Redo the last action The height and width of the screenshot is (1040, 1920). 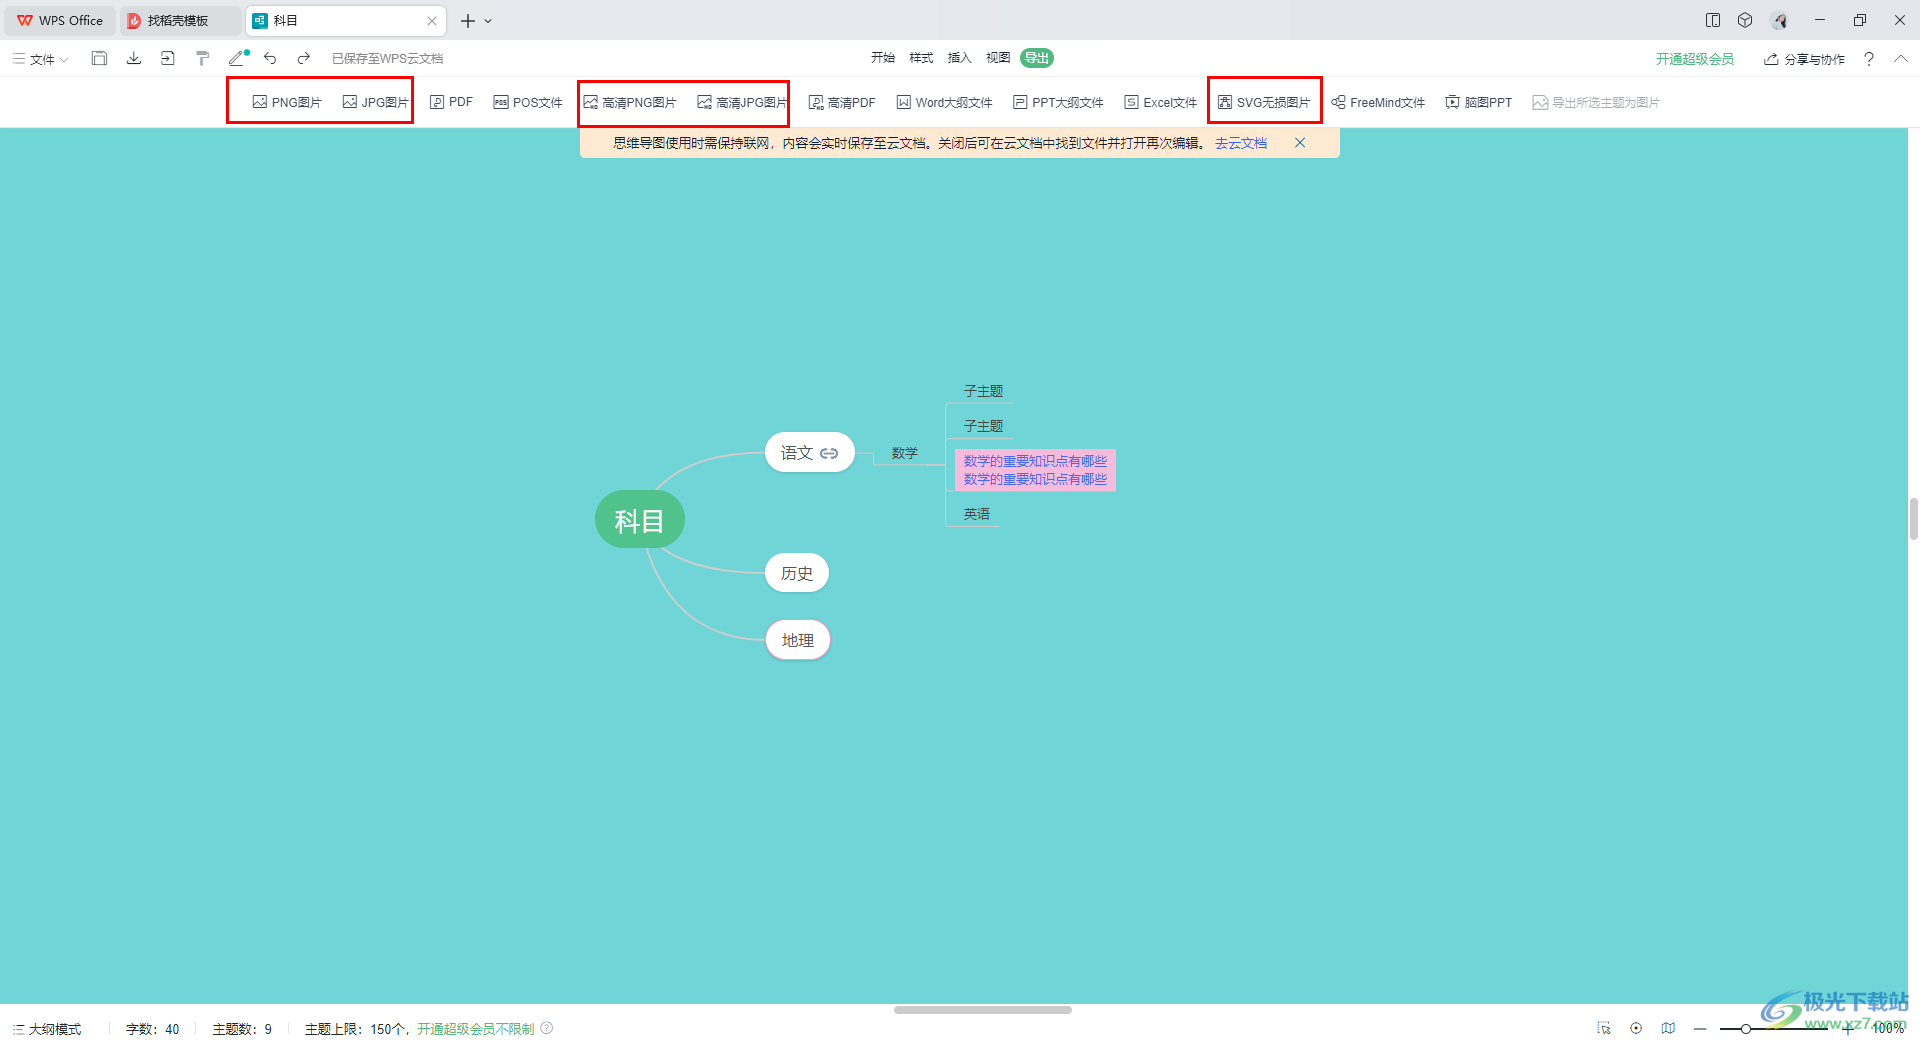pos(304,58)
